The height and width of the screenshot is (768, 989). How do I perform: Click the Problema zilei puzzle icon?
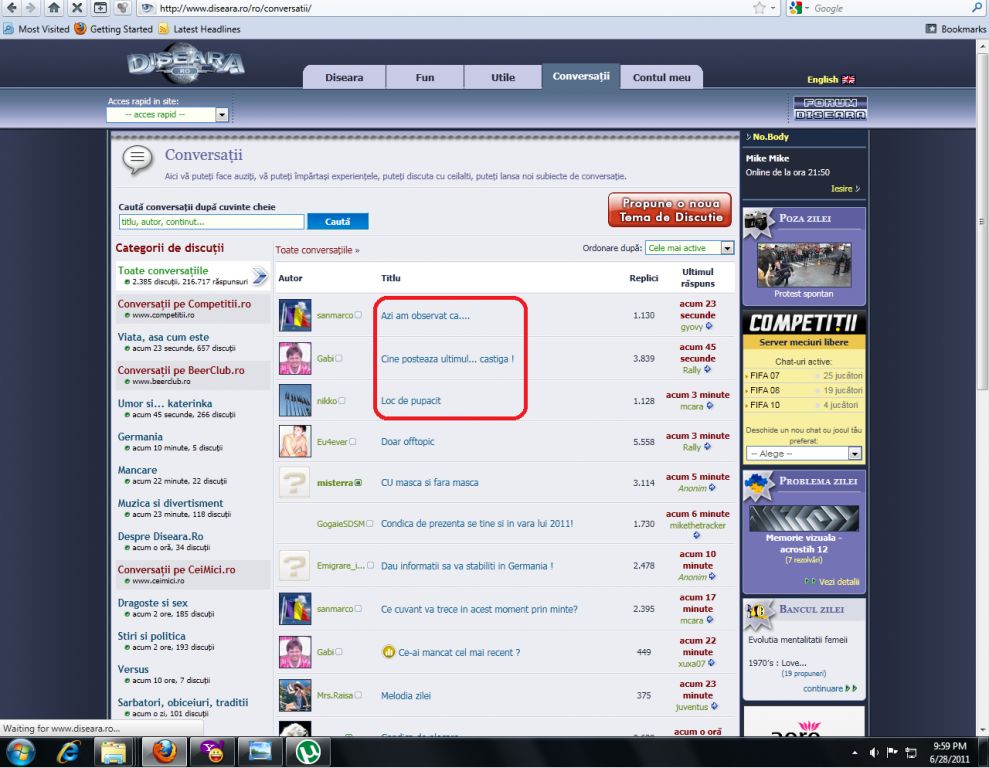pyautogui.click(x=758, y=485)
